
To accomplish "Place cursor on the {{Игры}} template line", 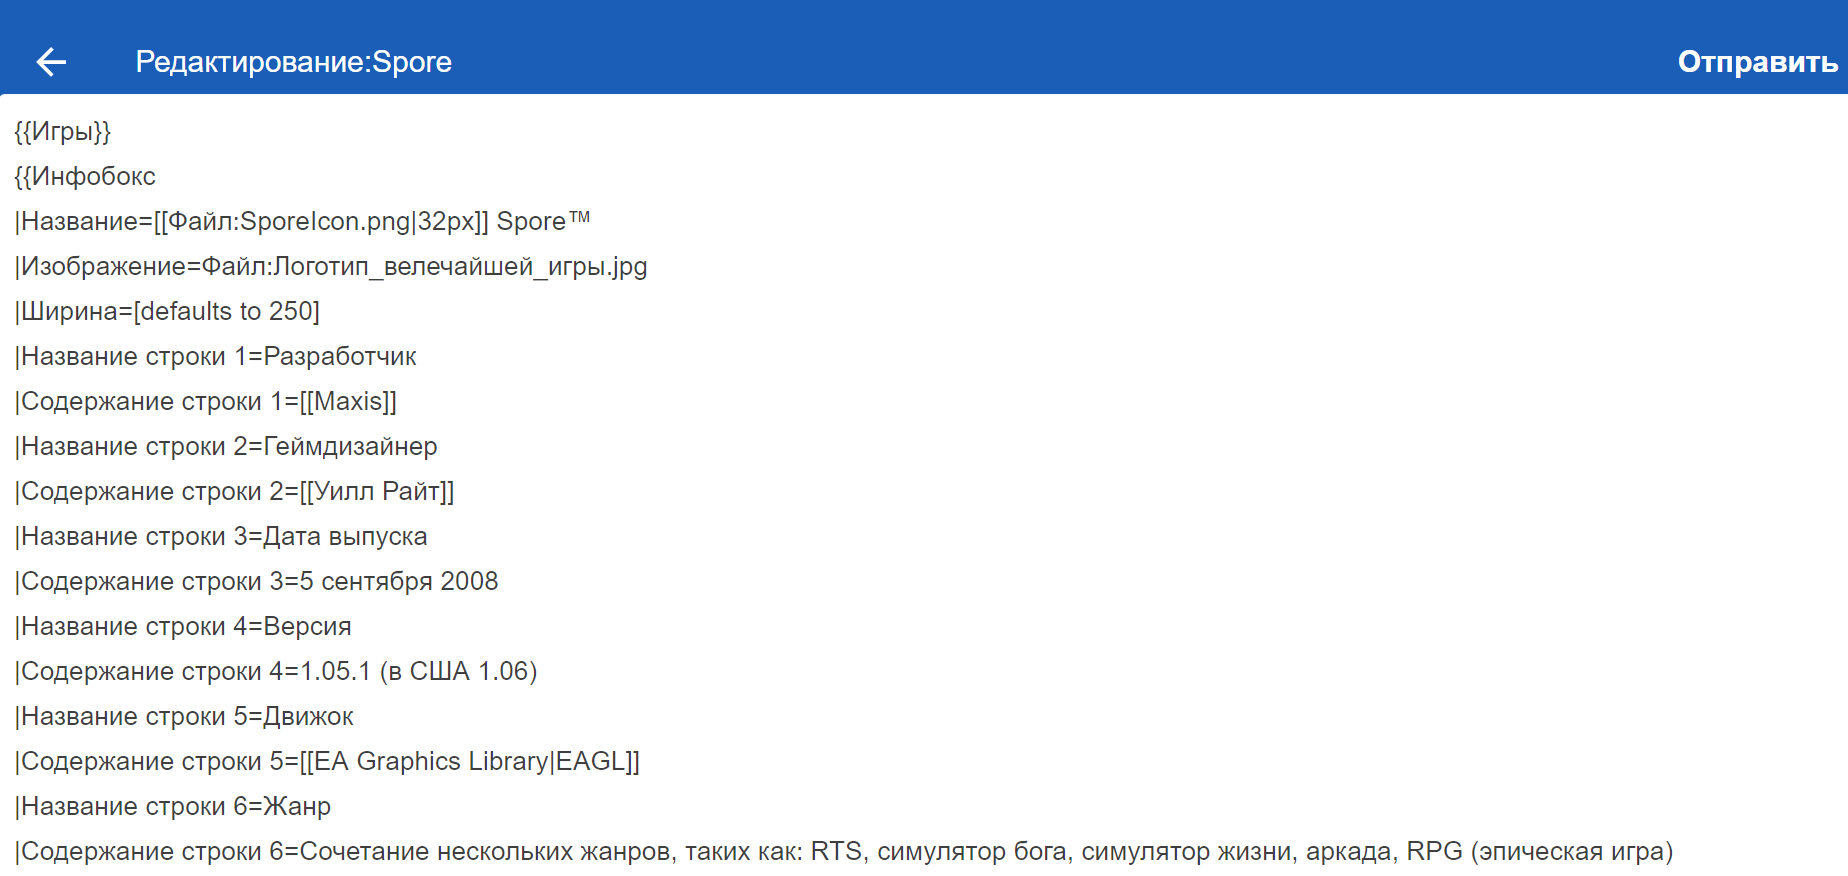I will point(62,131).
